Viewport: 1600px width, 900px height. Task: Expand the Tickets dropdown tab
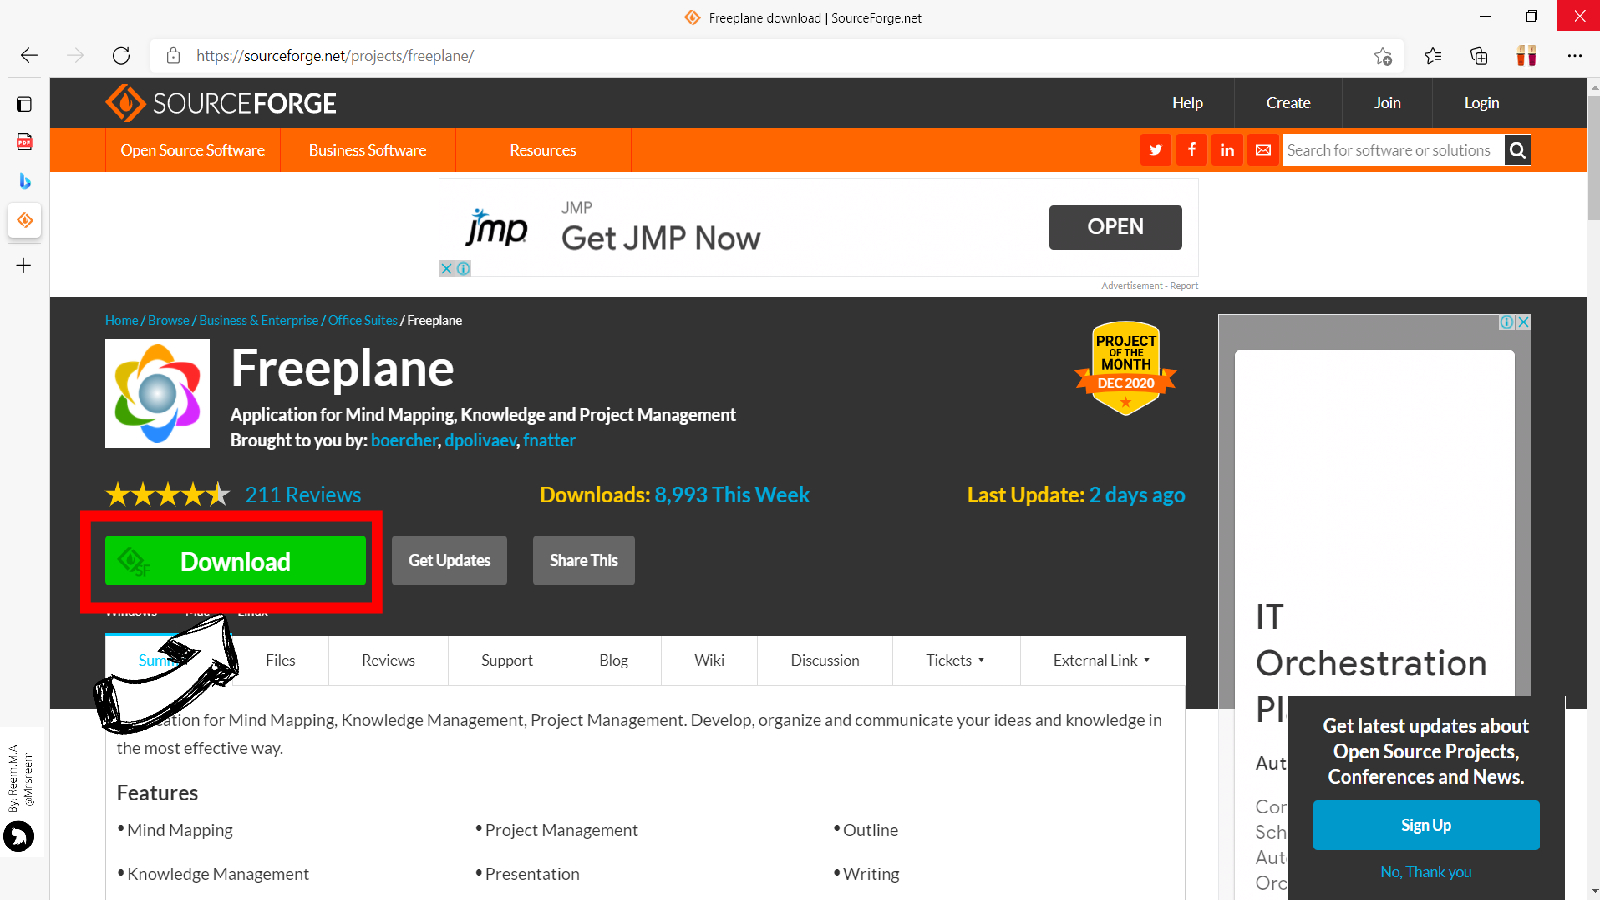(955, 660)
